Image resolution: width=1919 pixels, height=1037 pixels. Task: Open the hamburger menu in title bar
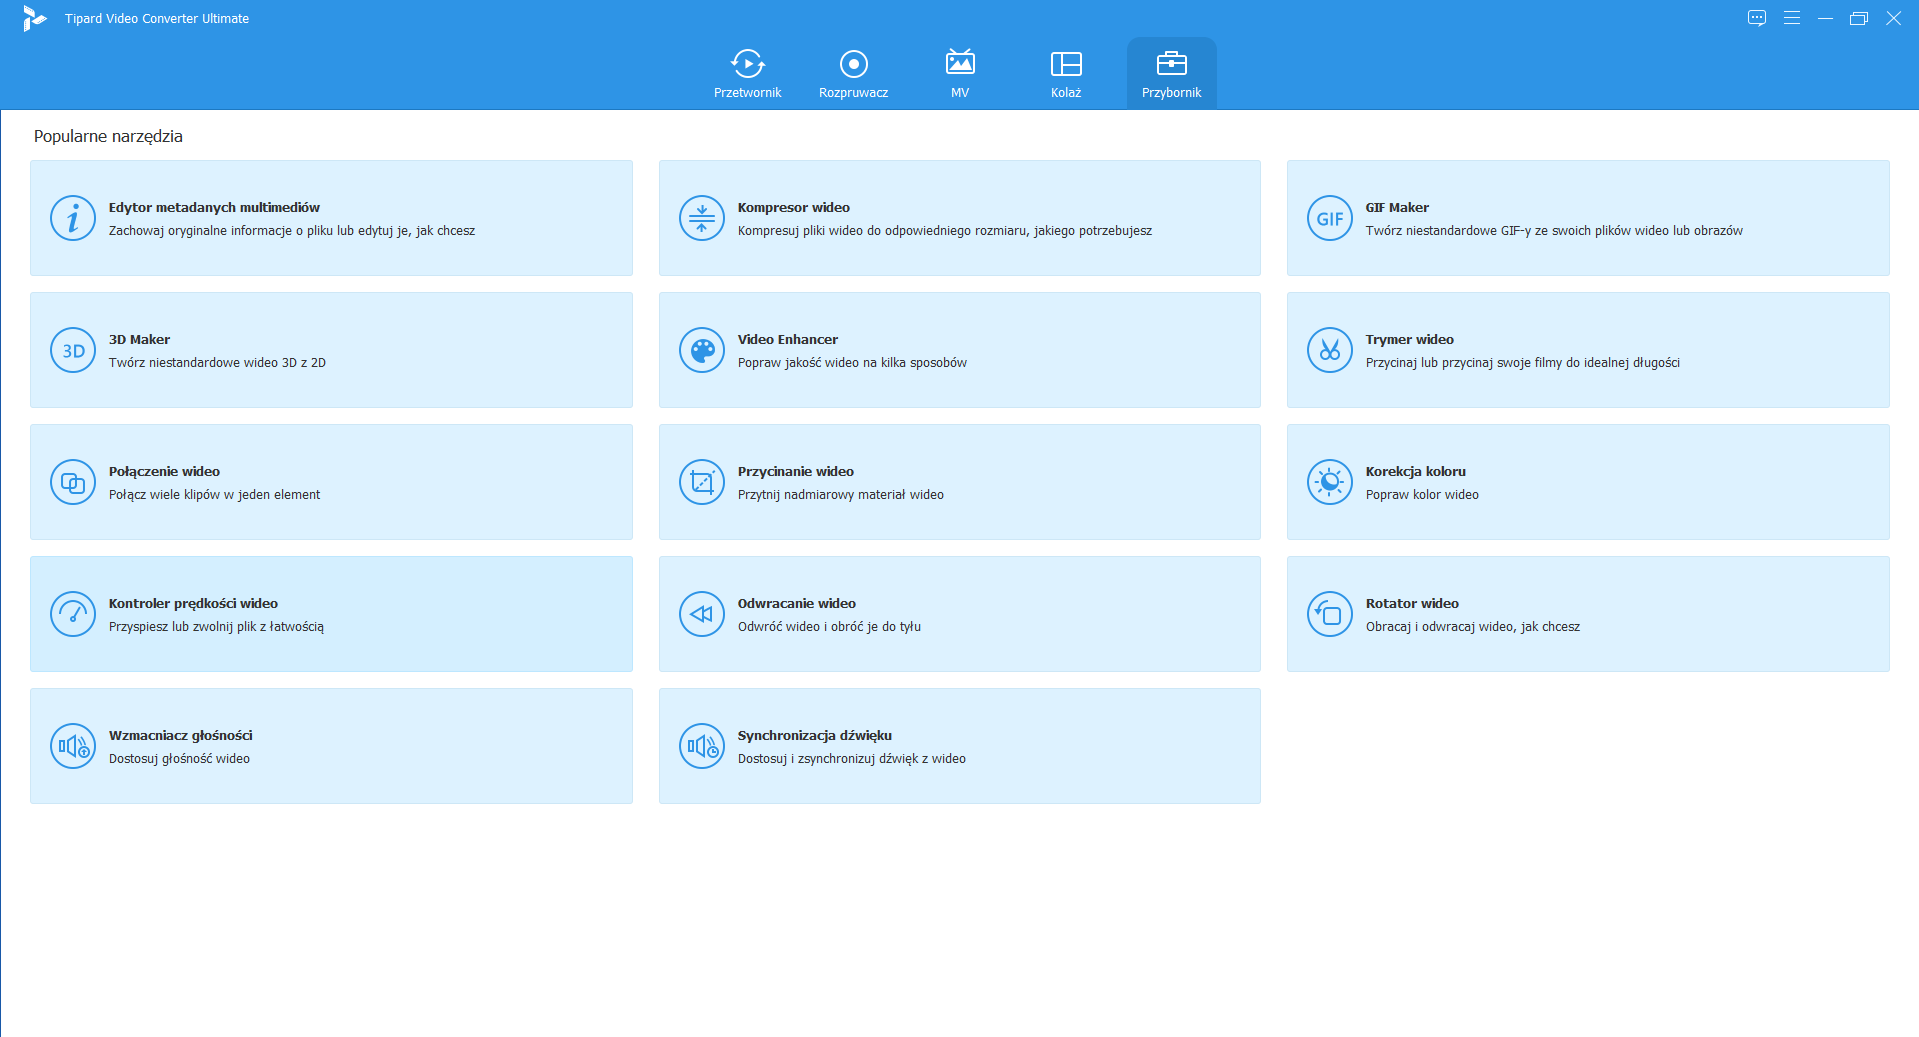tap(1792, 18)
